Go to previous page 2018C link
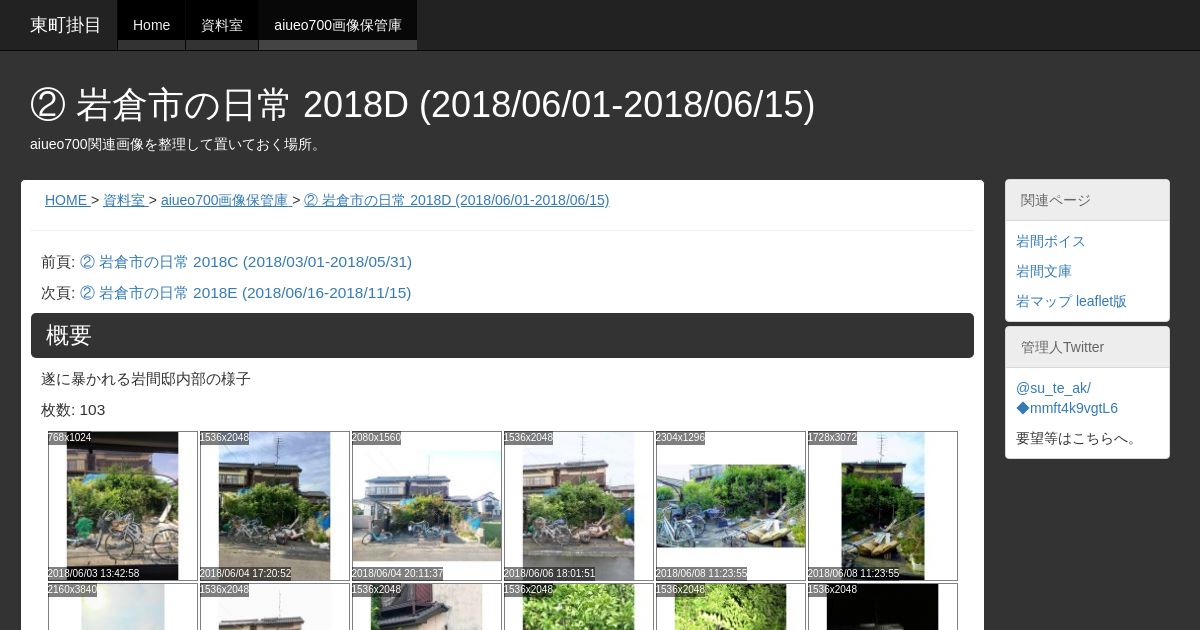The height and width of the screenshot is (630, 1200). (246, 262)
